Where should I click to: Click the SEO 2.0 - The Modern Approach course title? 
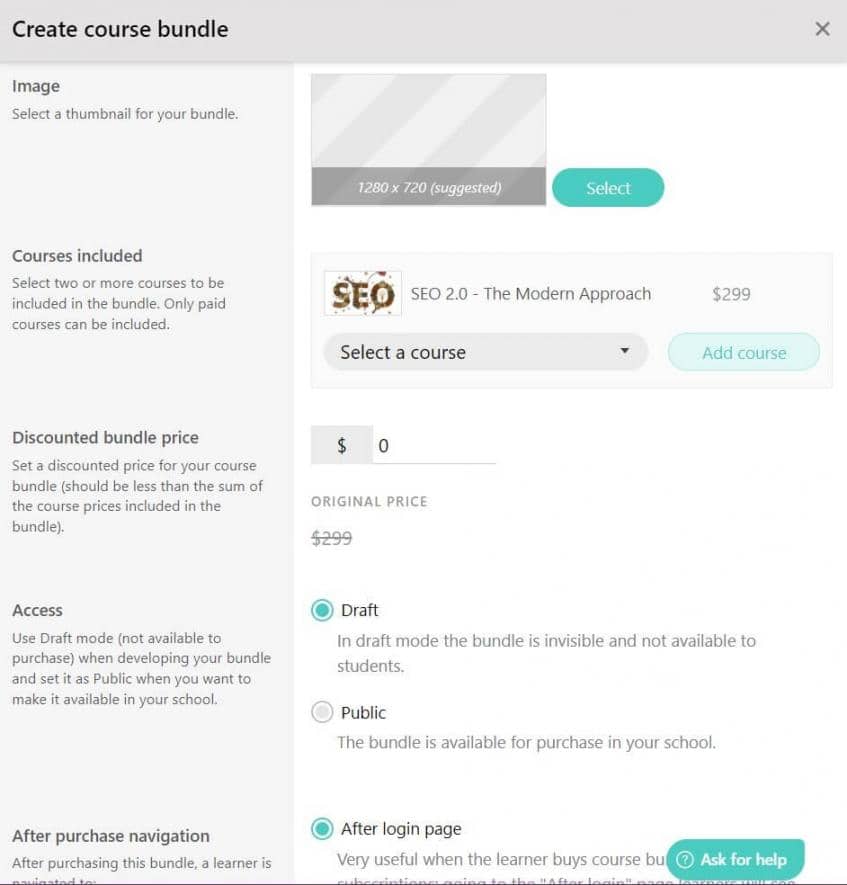tap(531, 294)
